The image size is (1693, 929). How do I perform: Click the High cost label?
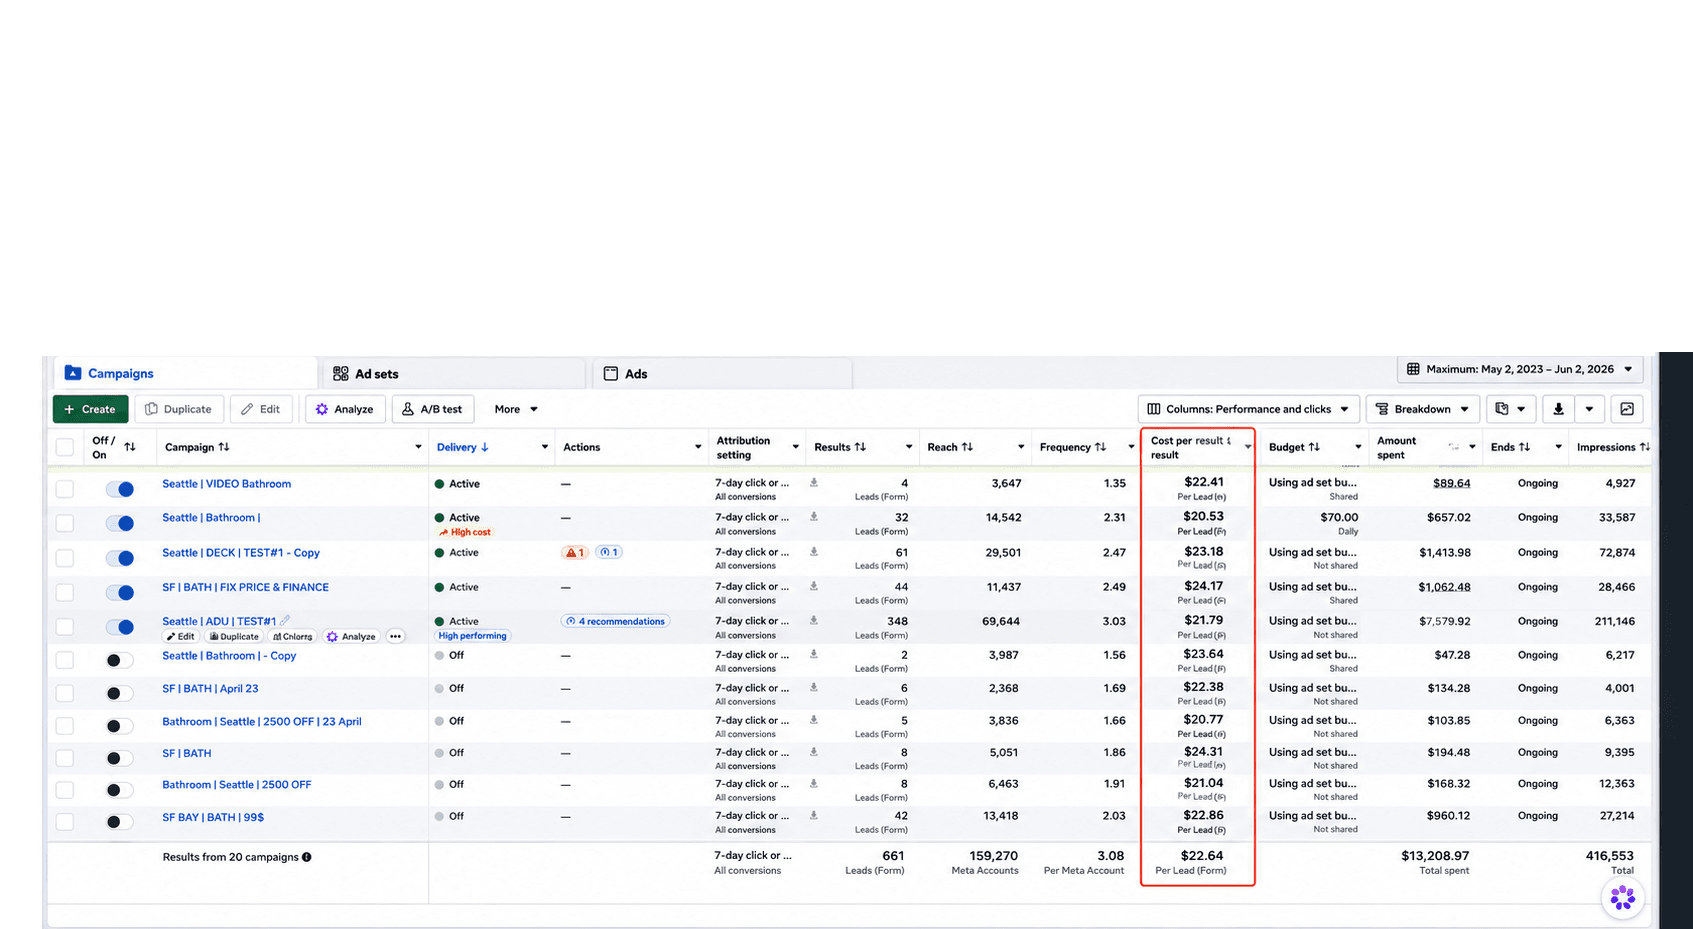coord(465,532)
